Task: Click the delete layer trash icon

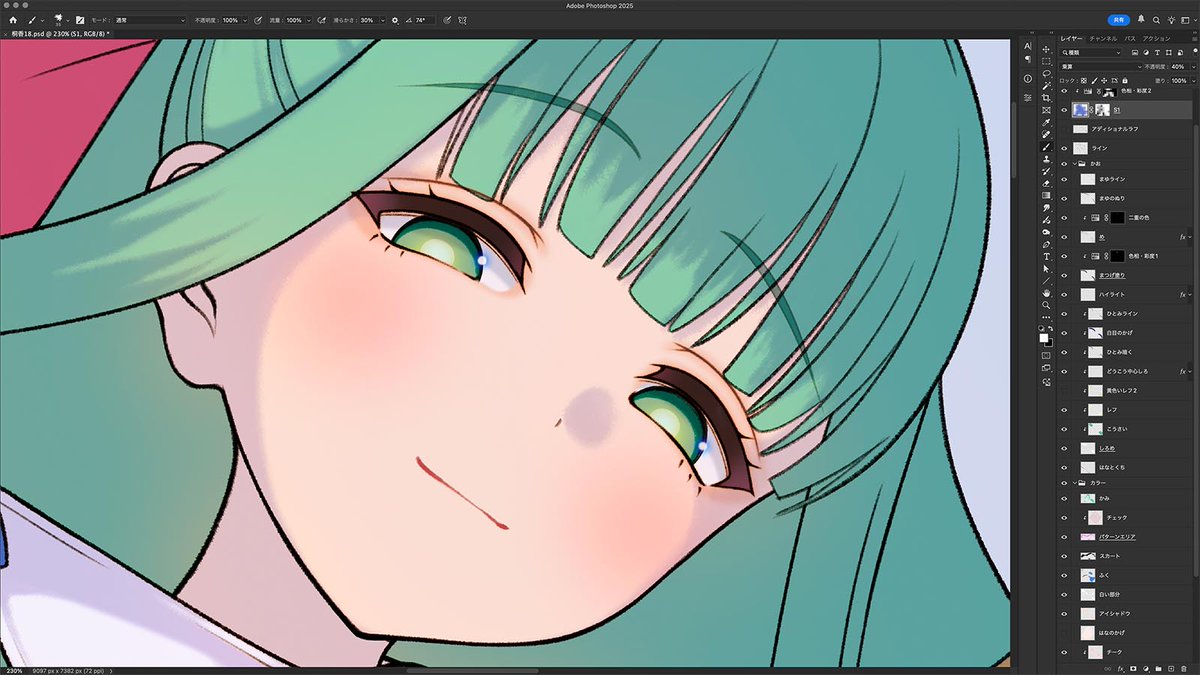Action: [1184, 668]
